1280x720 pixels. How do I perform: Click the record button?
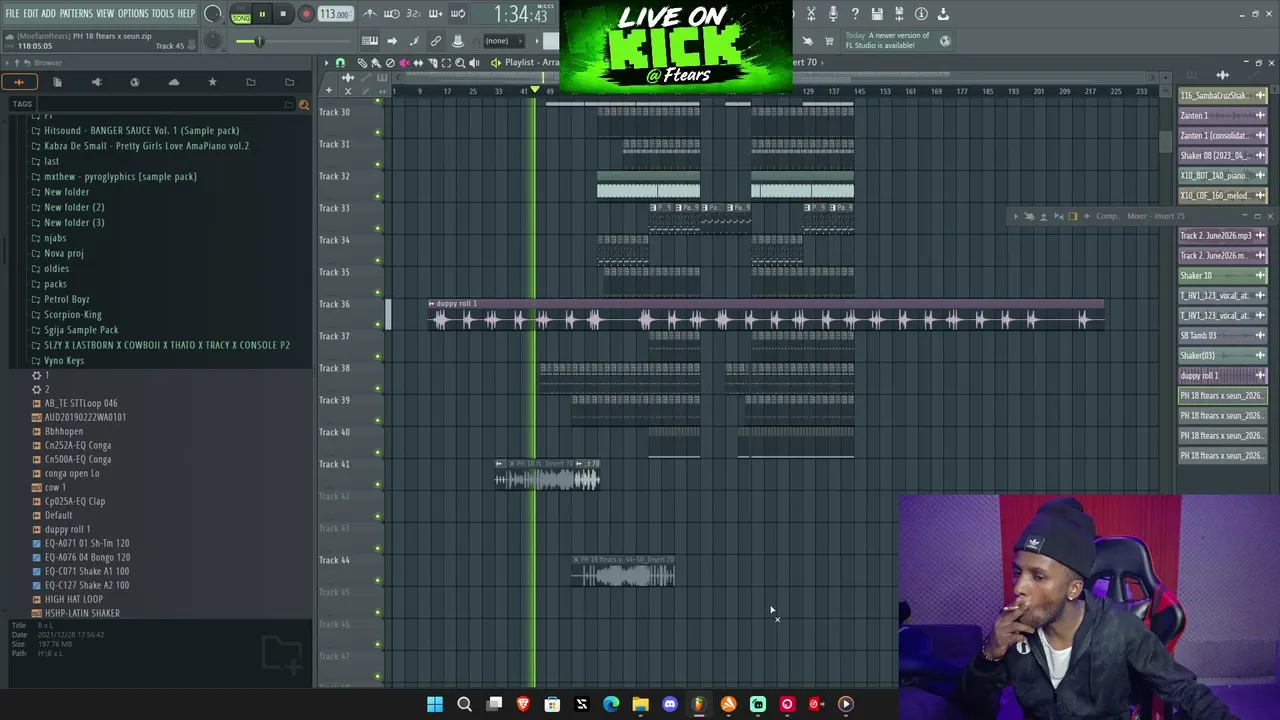point(306,14)
